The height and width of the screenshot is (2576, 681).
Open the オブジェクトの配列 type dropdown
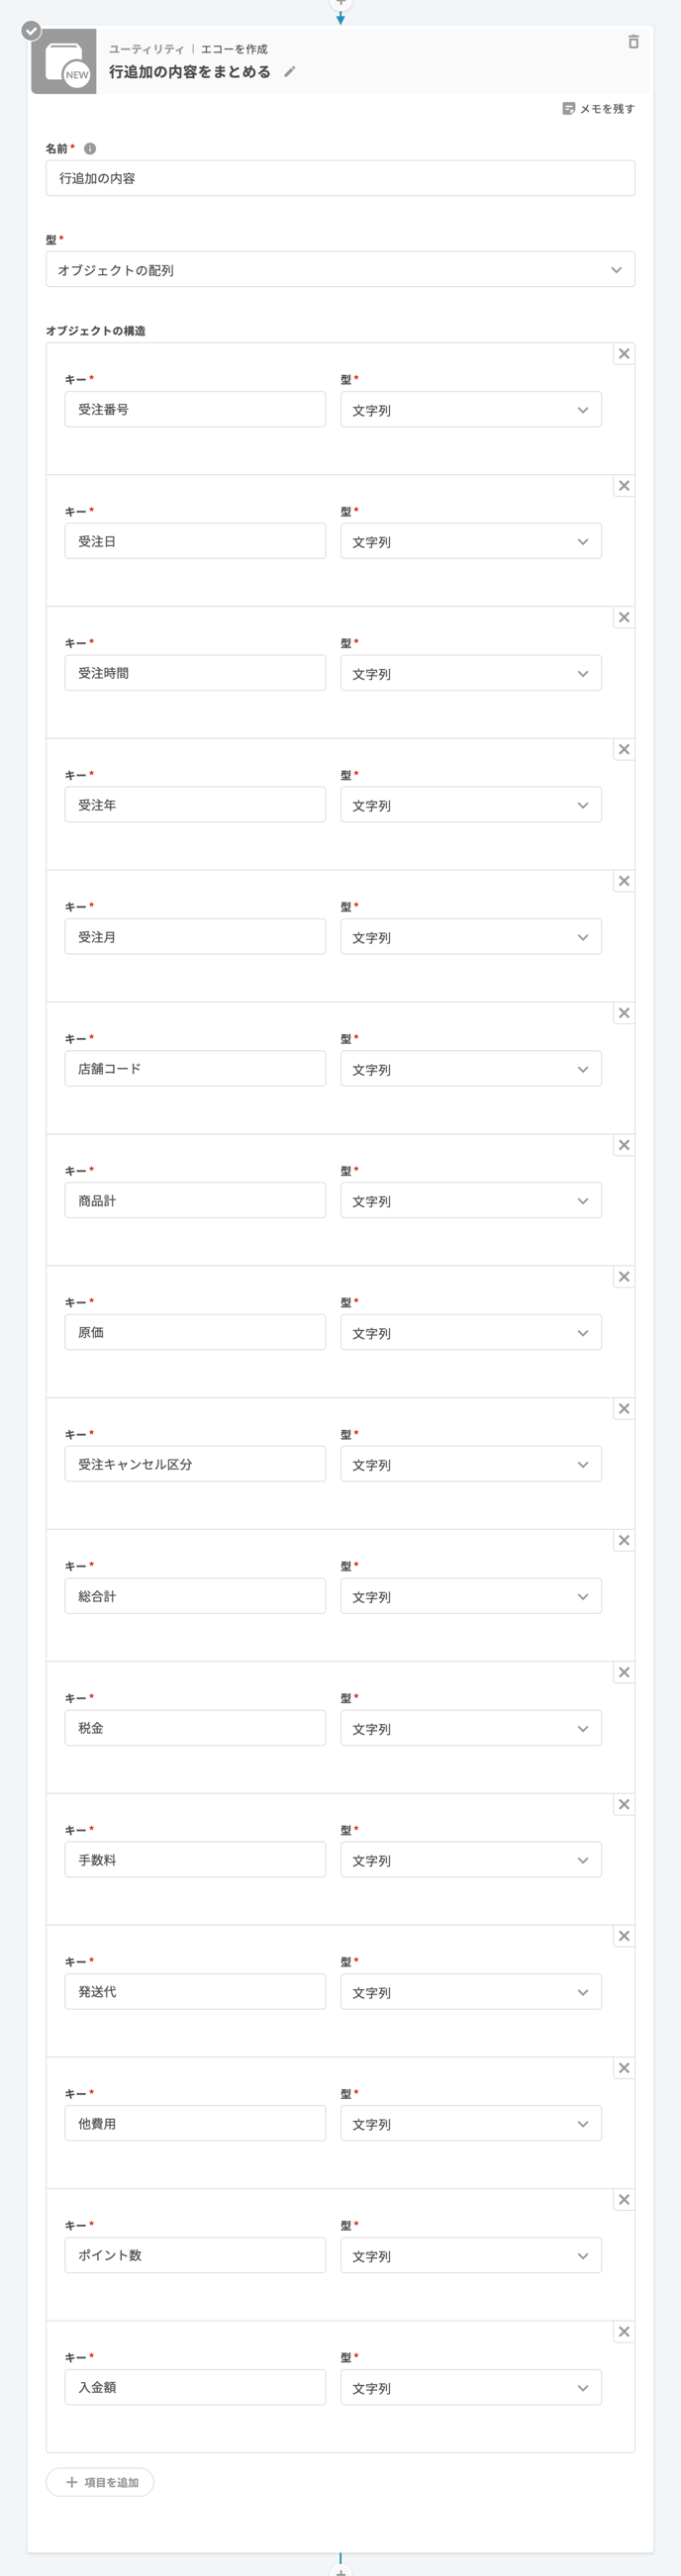pyautogui.click(x=340, y=270)
